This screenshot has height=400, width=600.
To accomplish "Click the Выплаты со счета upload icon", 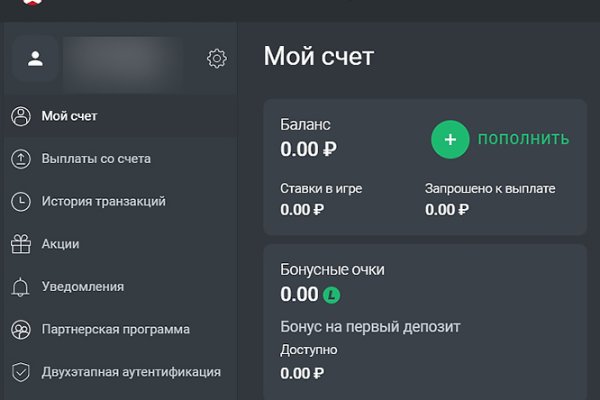I will 20,159.
